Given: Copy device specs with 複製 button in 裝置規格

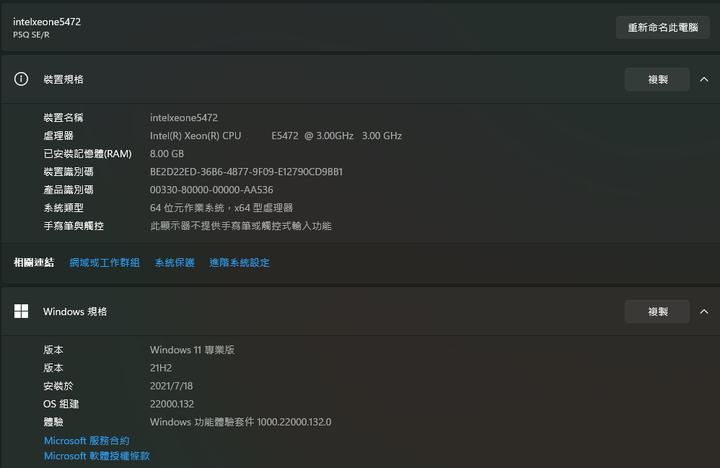Looking at the screenshot, I should coord(657,79).
